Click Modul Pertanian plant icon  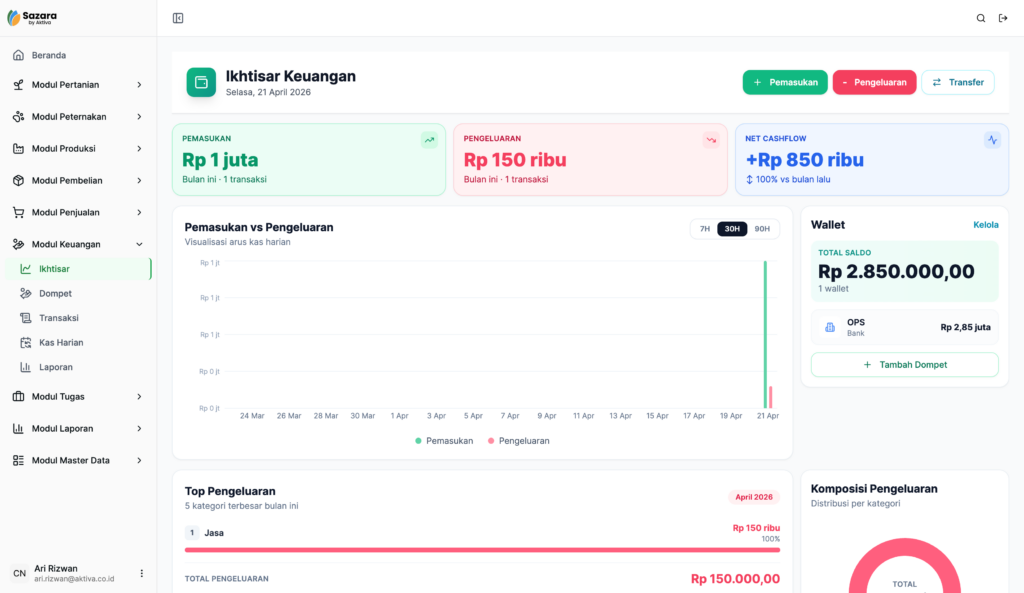18,85
